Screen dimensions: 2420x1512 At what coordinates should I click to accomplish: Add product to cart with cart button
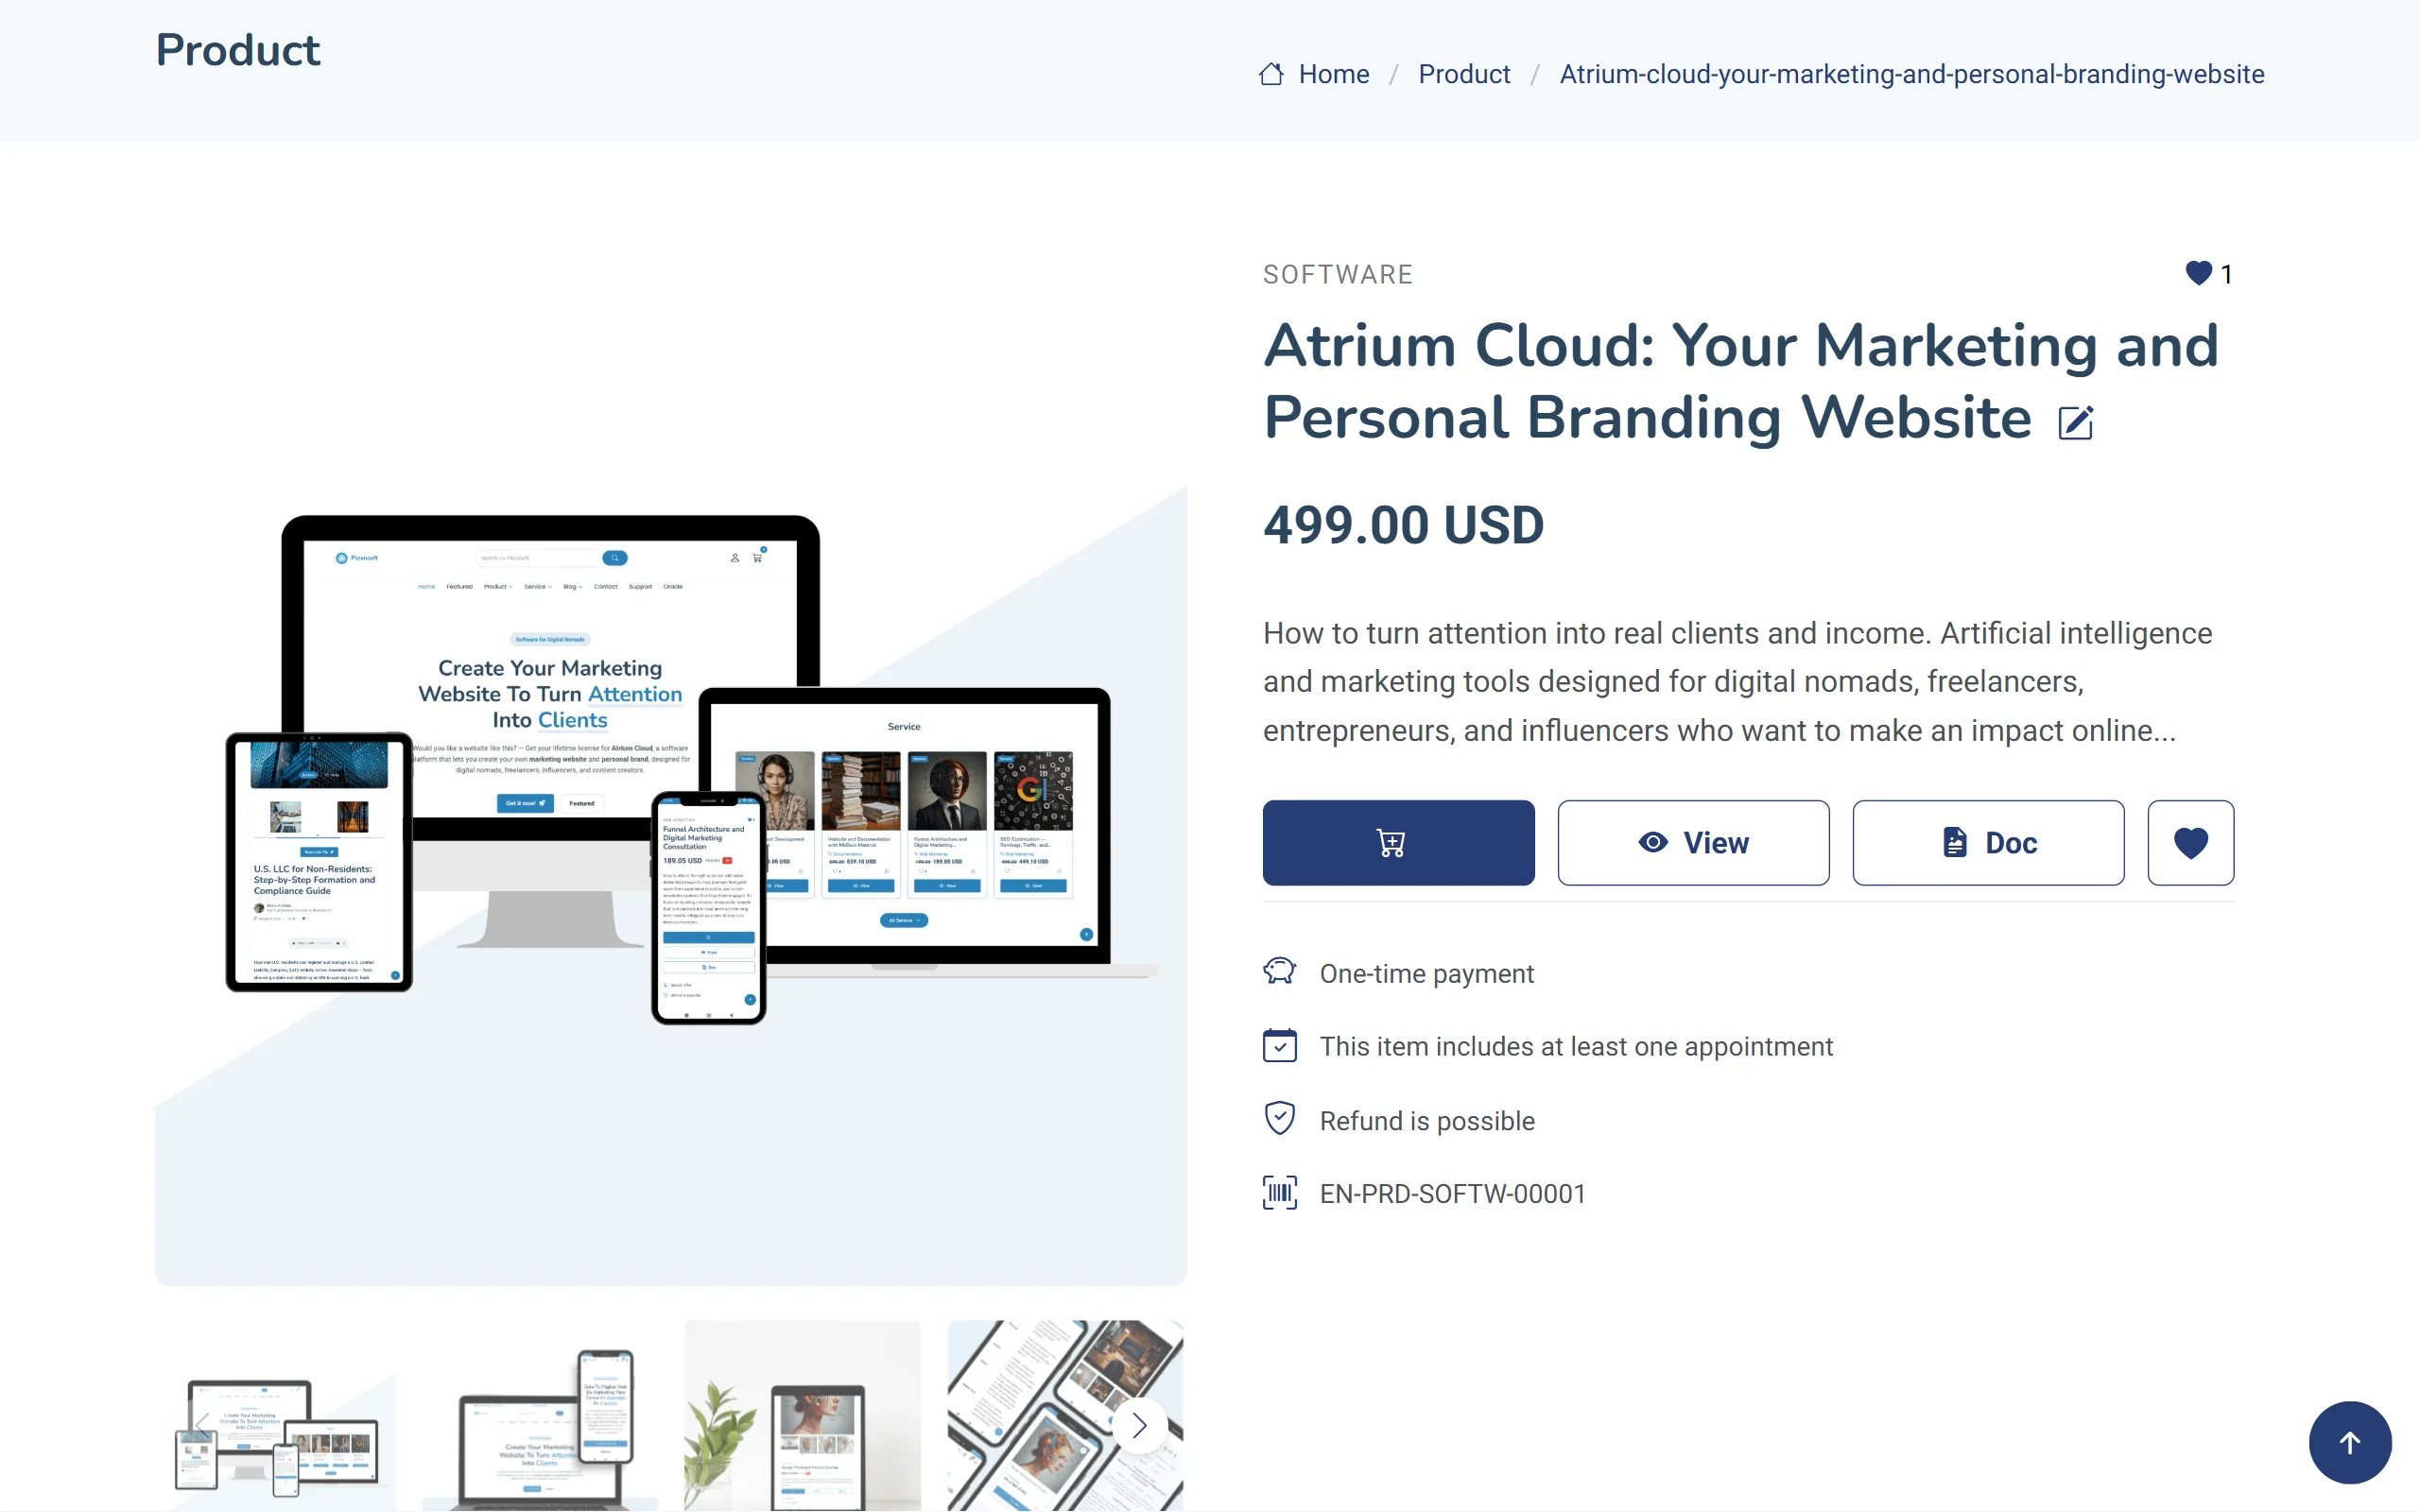pos(1398,842)
